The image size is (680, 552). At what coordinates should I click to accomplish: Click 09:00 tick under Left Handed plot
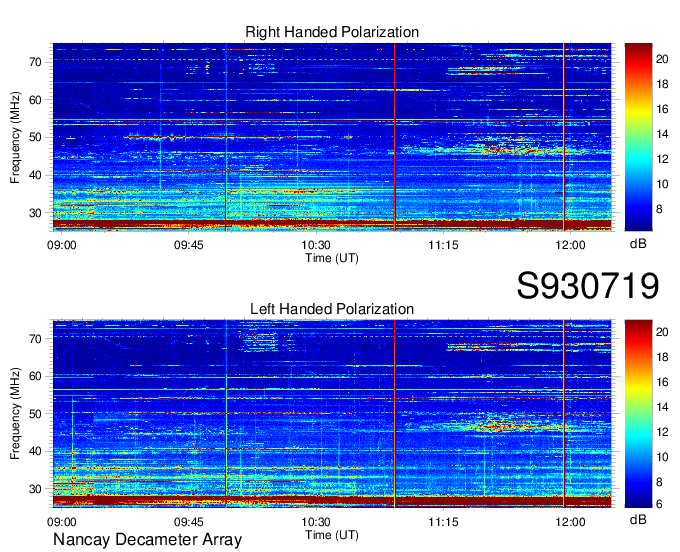point(62,522)
